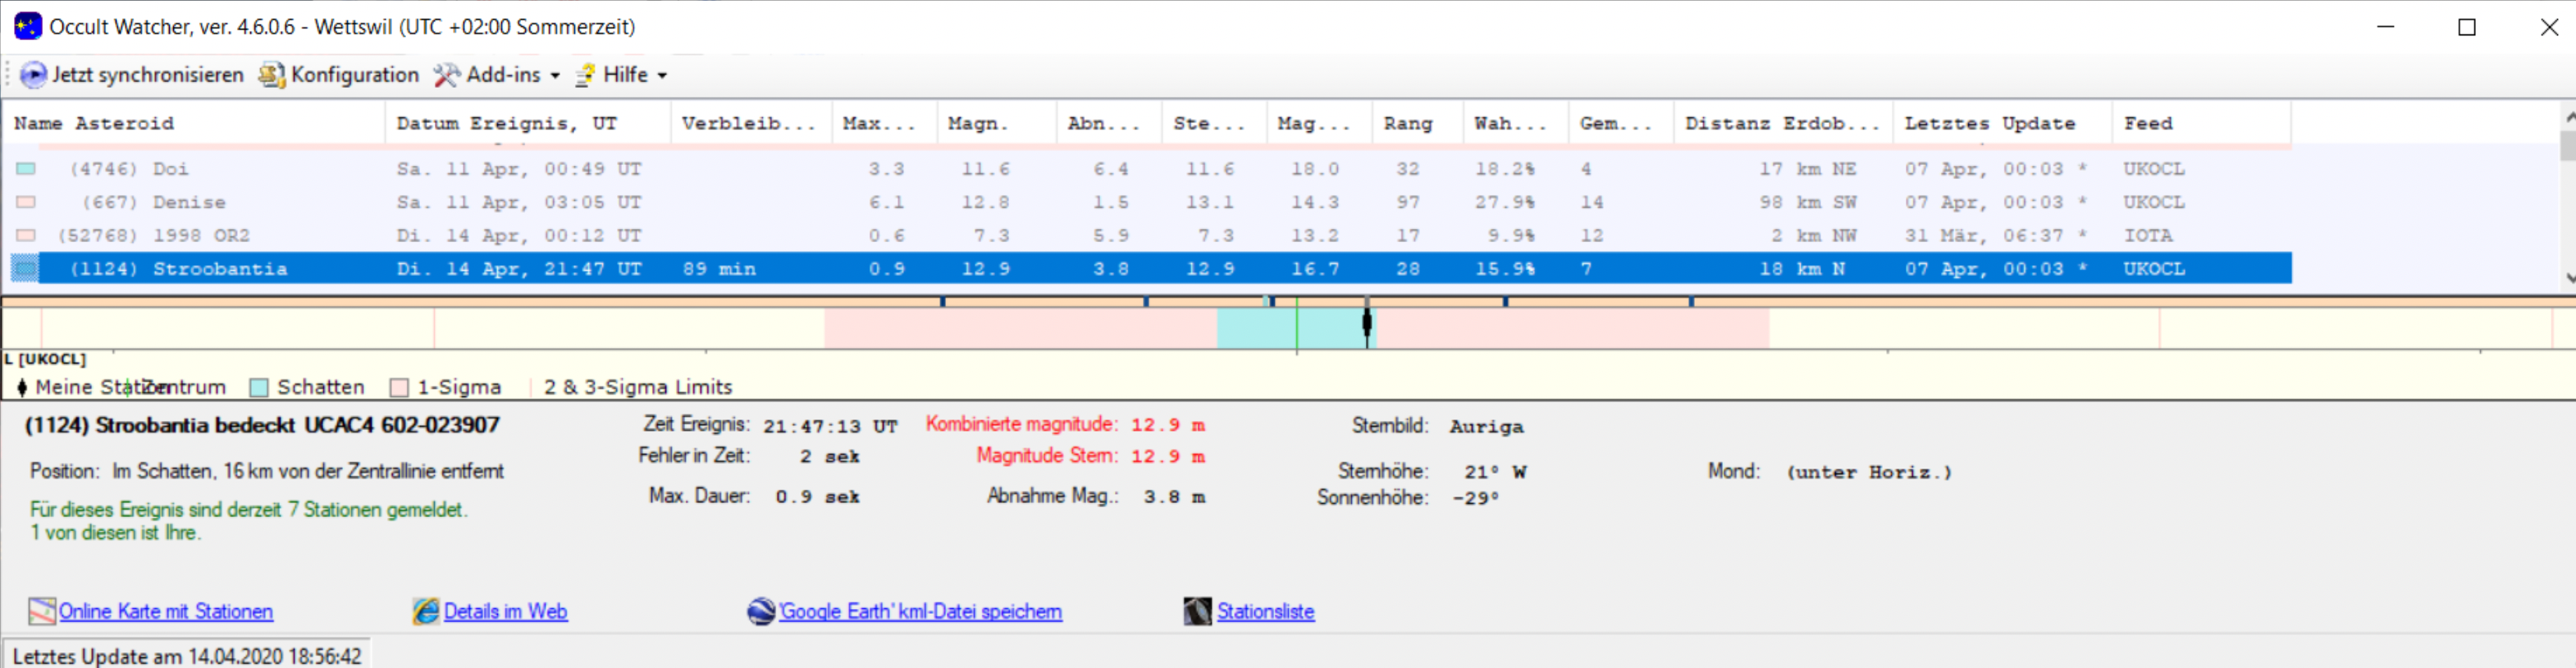This screenshot has height=668, width=2576.
Task: Click the Online Karte map icon
Action: [42, 611]
